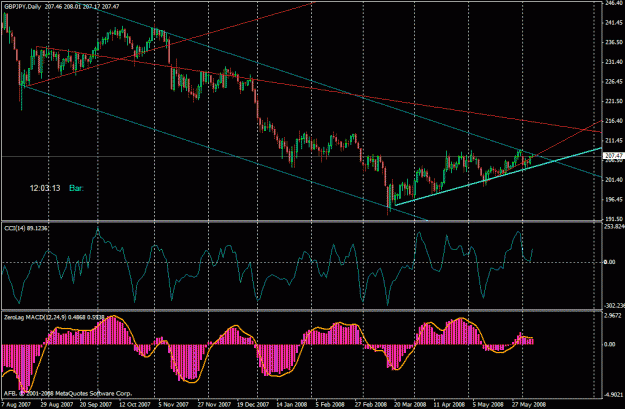Image resolution: width=625 pixels, height=409 pixels.
Task: Click the -4.9021 MACD scale value
Action: pos(615,395)
